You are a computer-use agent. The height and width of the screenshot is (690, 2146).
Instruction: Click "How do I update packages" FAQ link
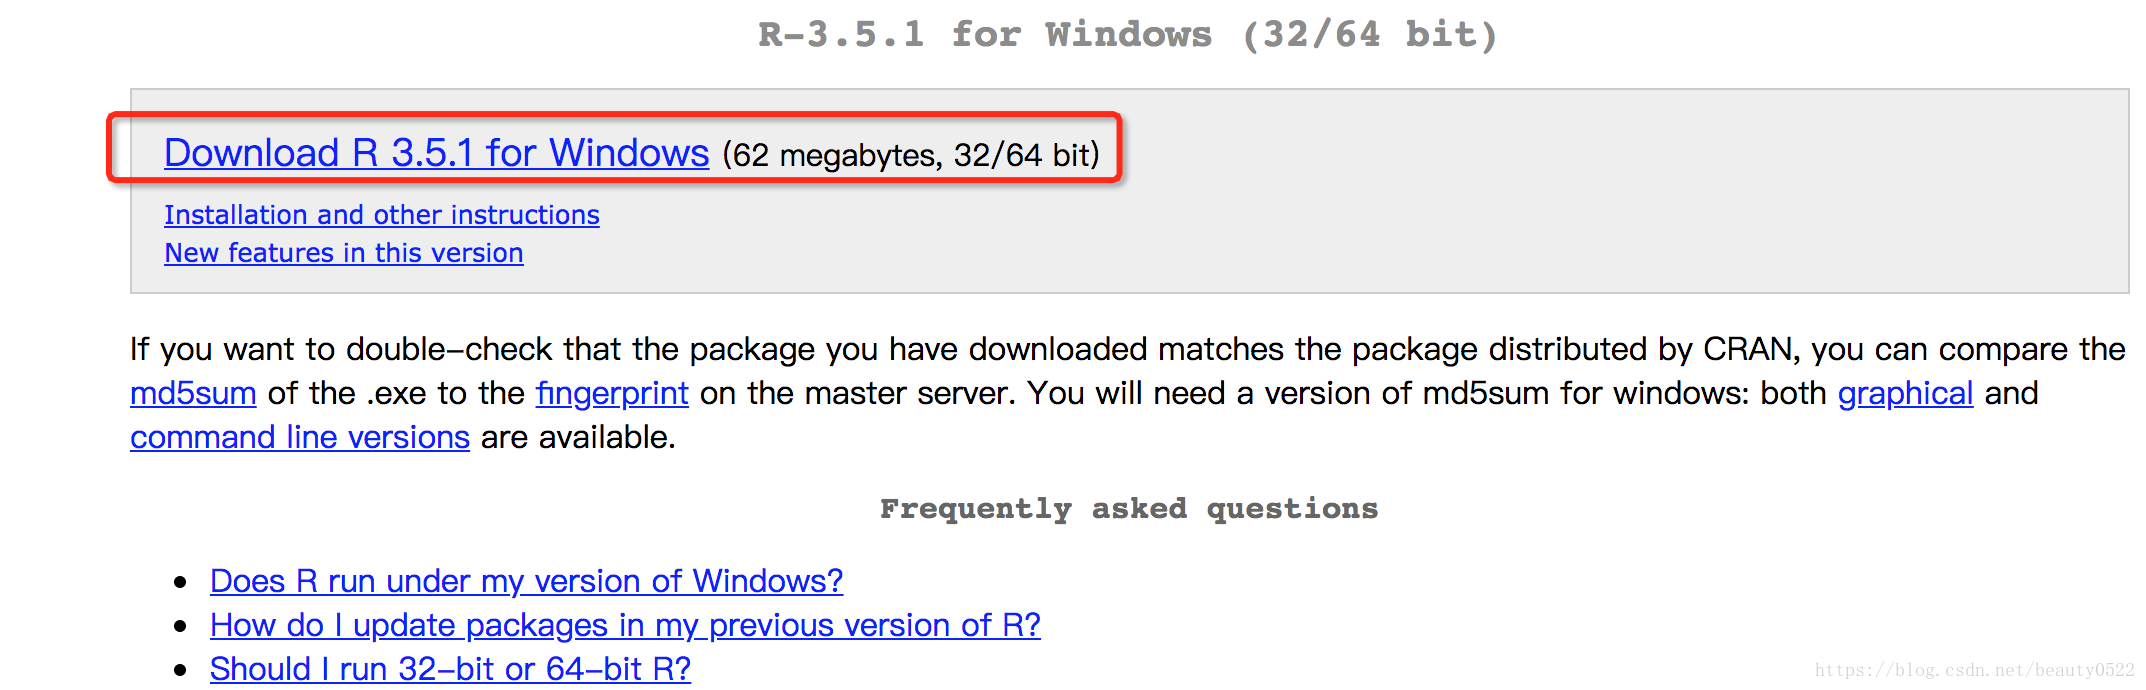point(625,625)
